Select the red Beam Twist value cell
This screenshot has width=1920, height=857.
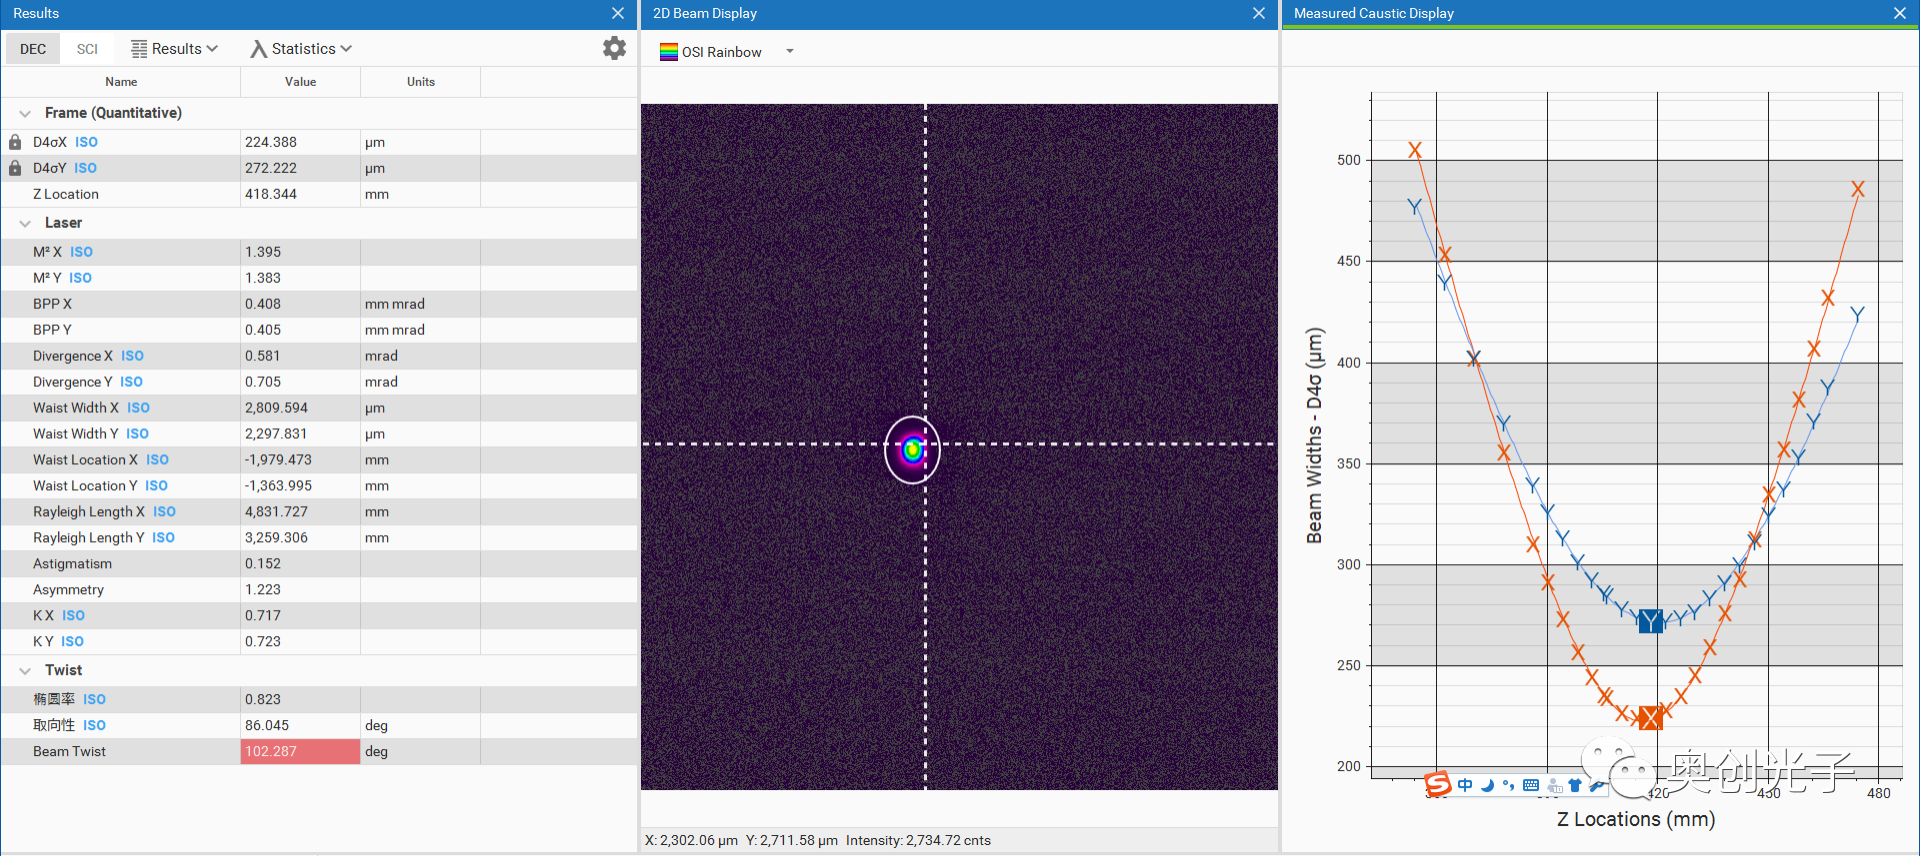point(300,751)
